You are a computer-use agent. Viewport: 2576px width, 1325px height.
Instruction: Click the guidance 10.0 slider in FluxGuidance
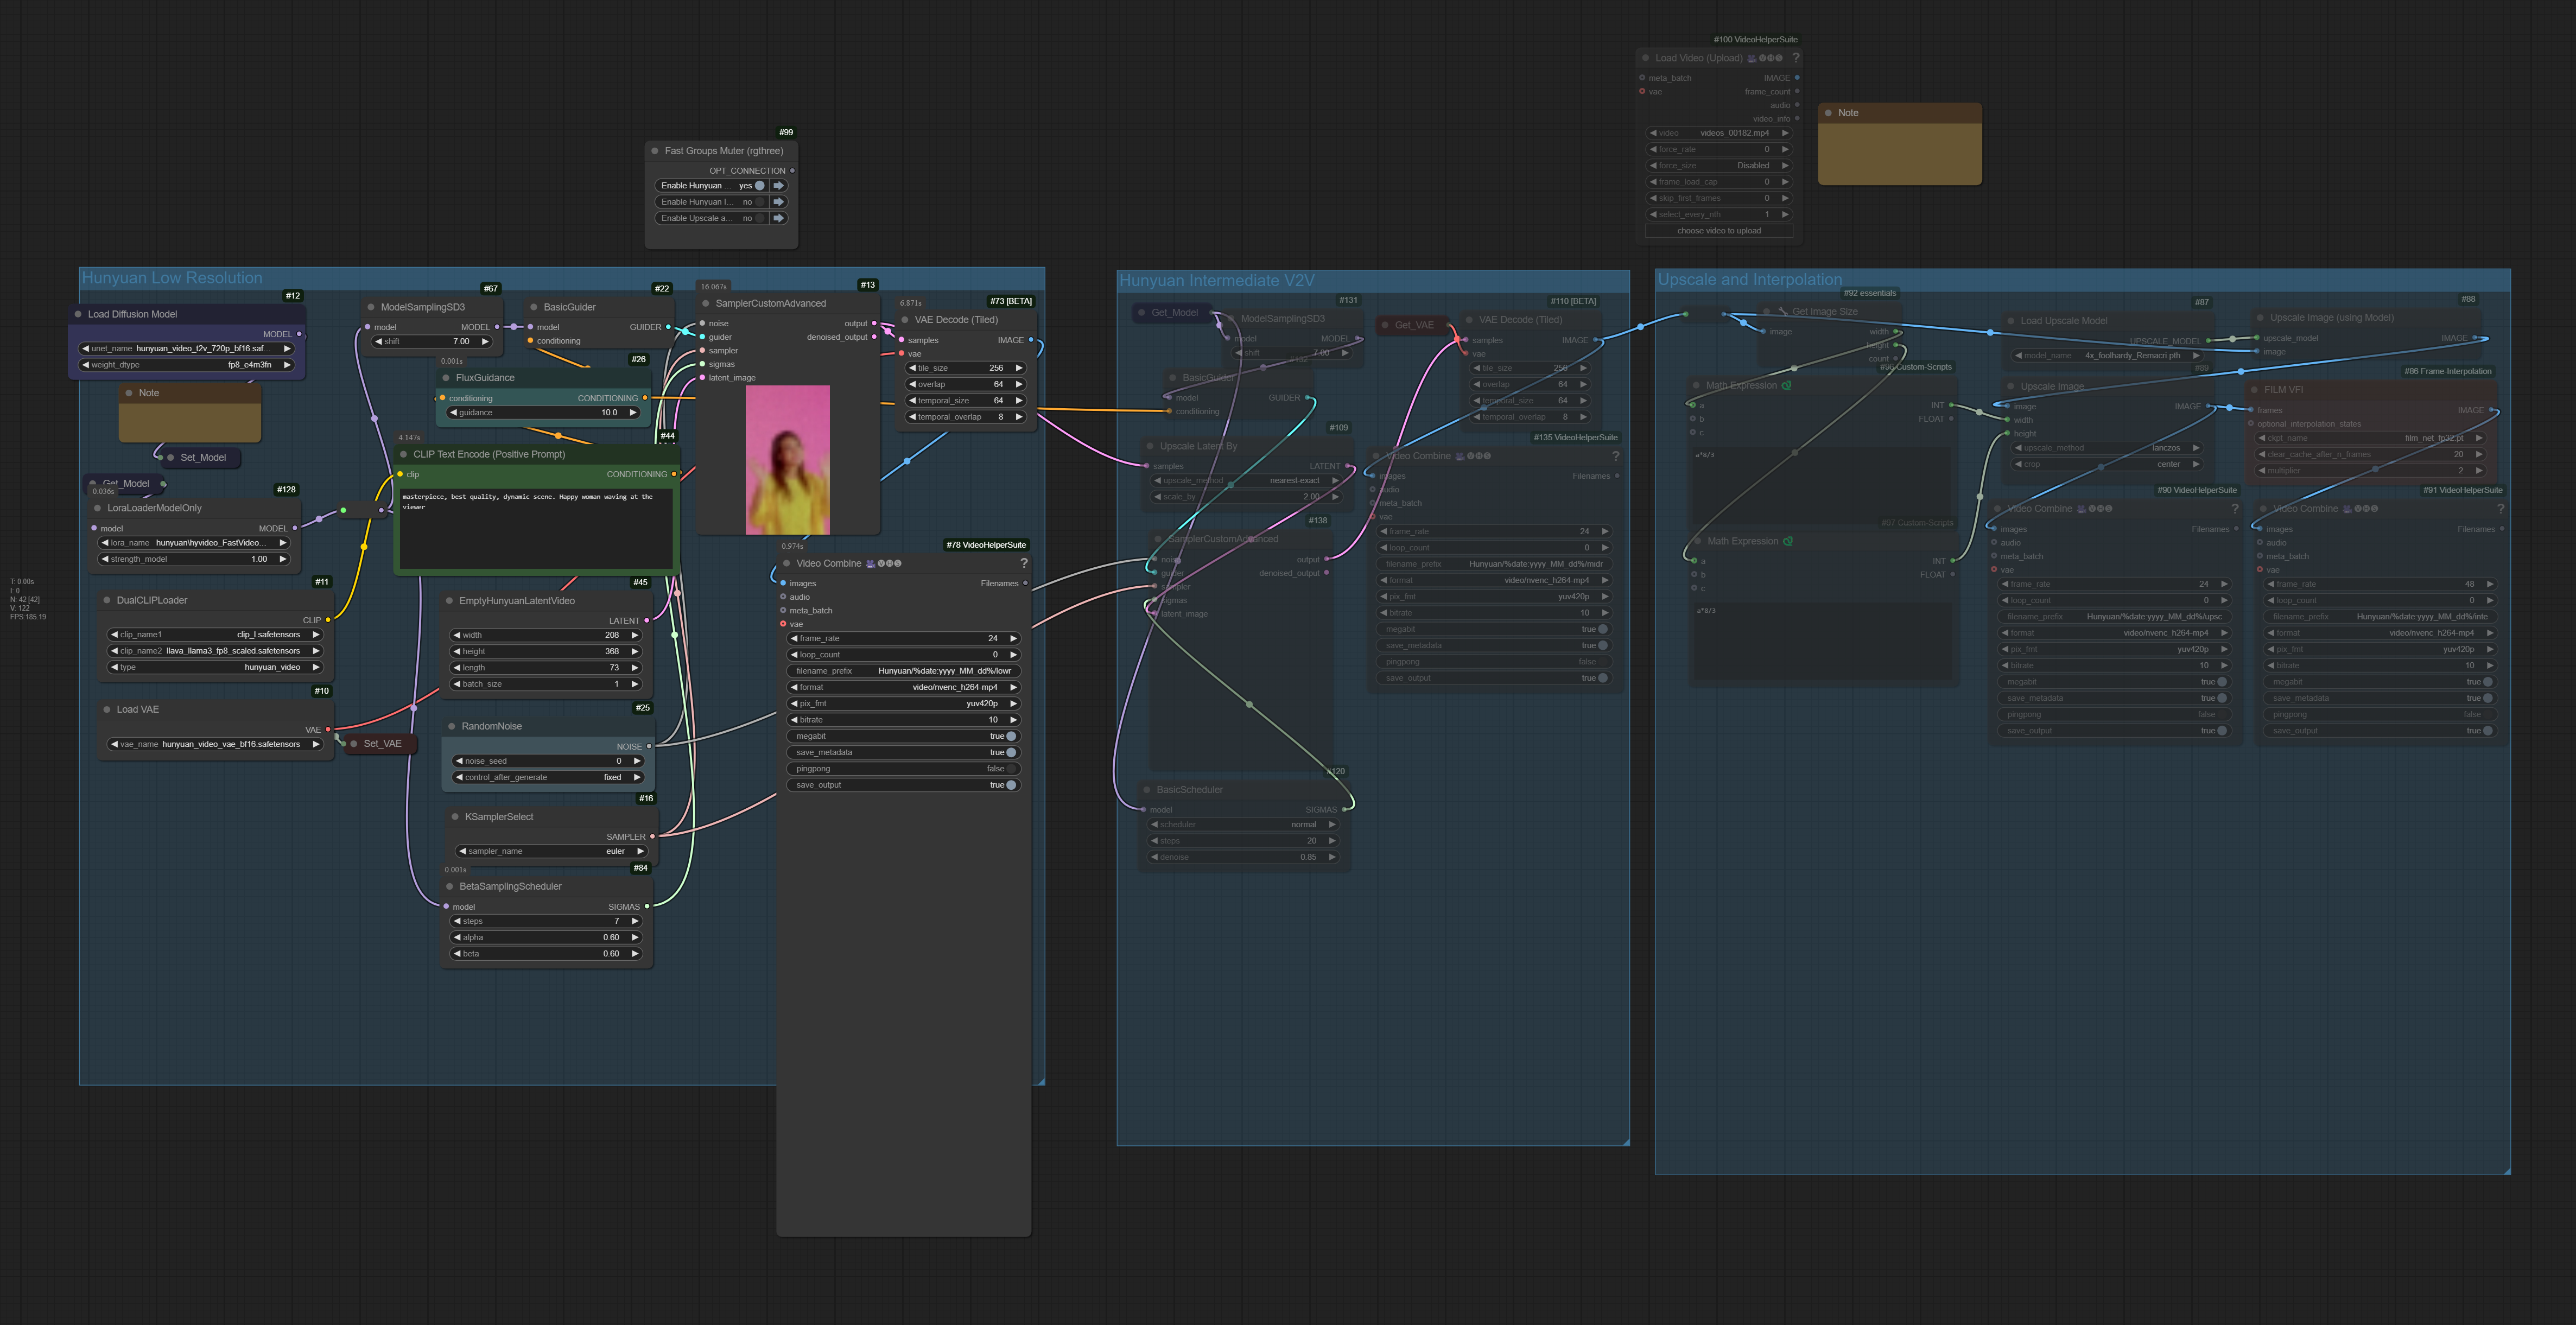pyautogui.click(x=544, y=413)
